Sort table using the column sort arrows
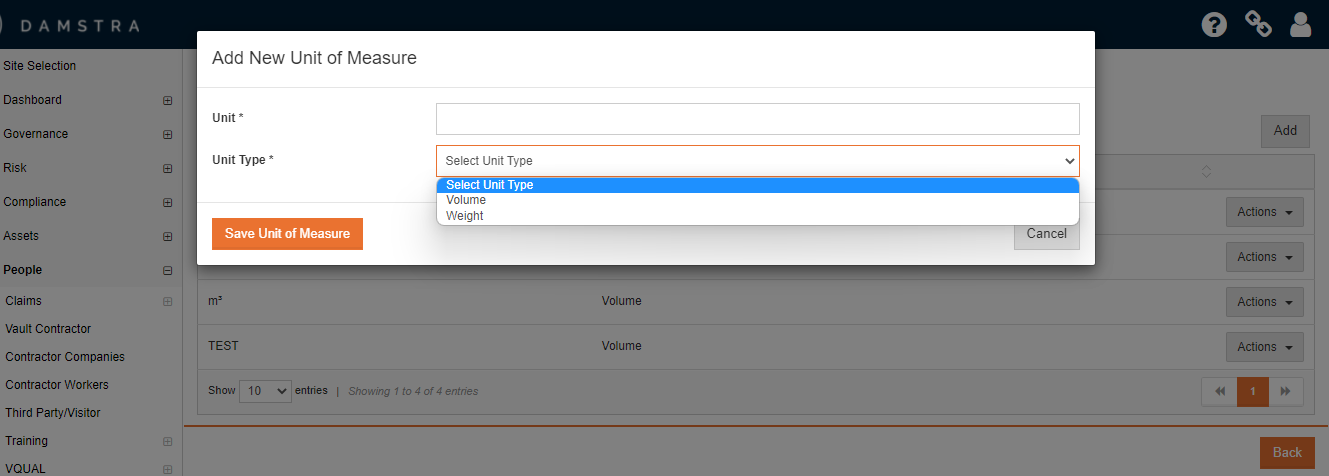This screenshot has height=476, width=1329. [x=1206, y=172]
